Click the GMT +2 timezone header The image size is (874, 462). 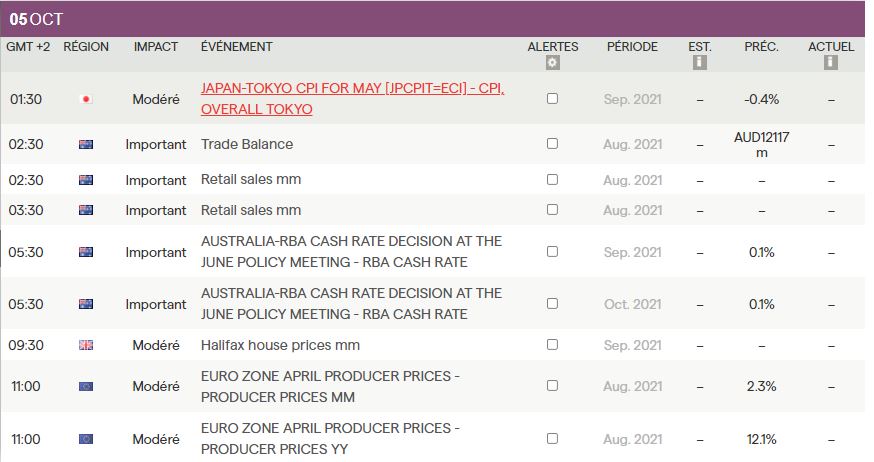click(28, 47)
